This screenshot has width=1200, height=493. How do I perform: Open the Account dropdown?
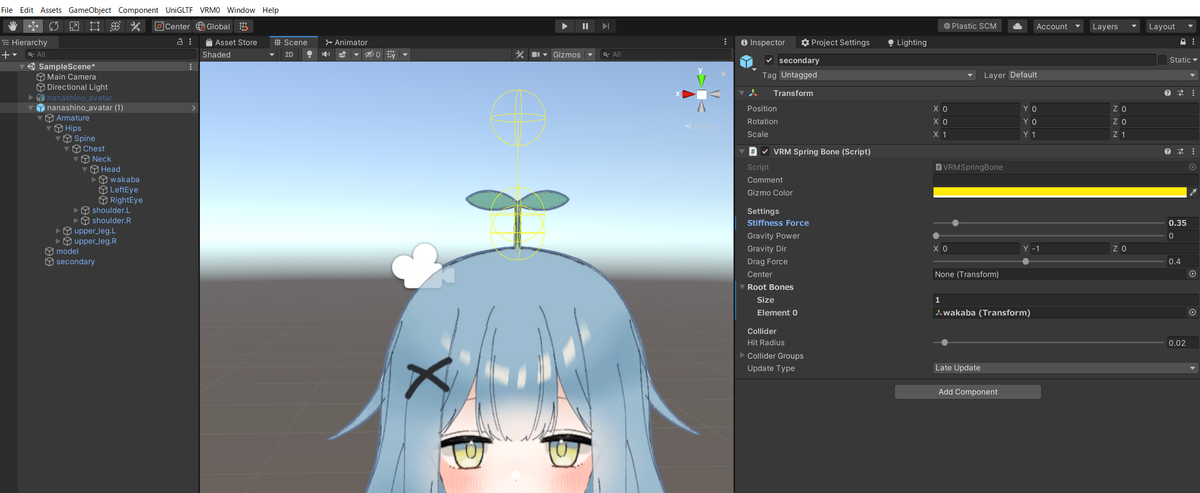tap(1057, 26)
